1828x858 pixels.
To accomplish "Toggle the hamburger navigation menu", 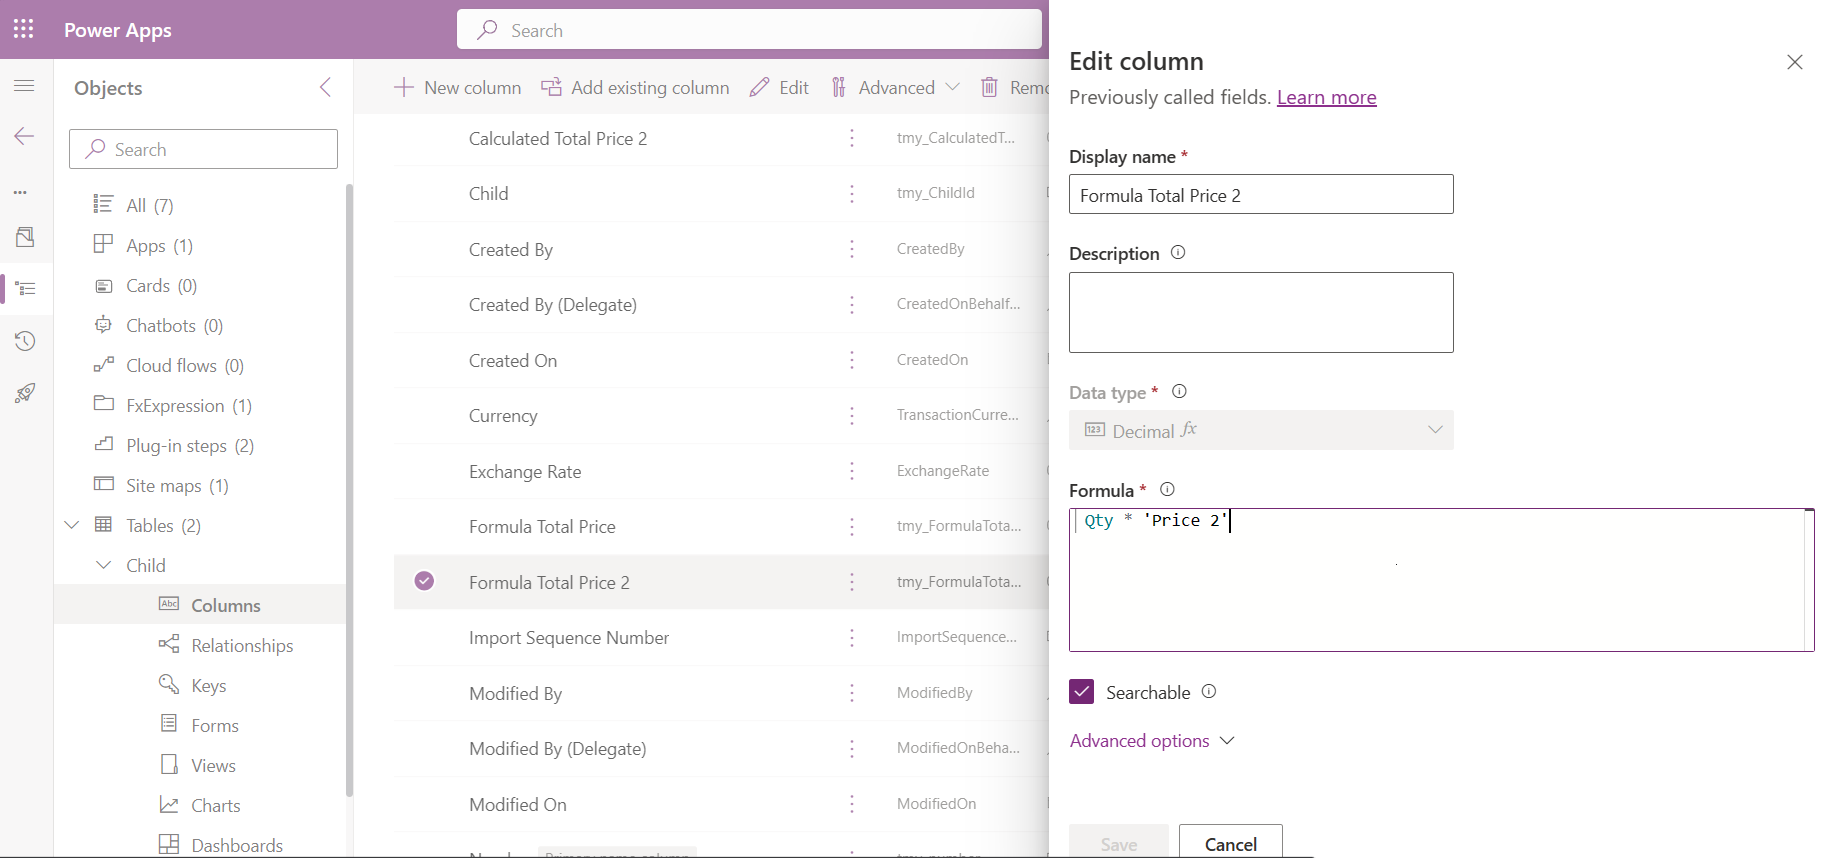I will coord(25,86).
